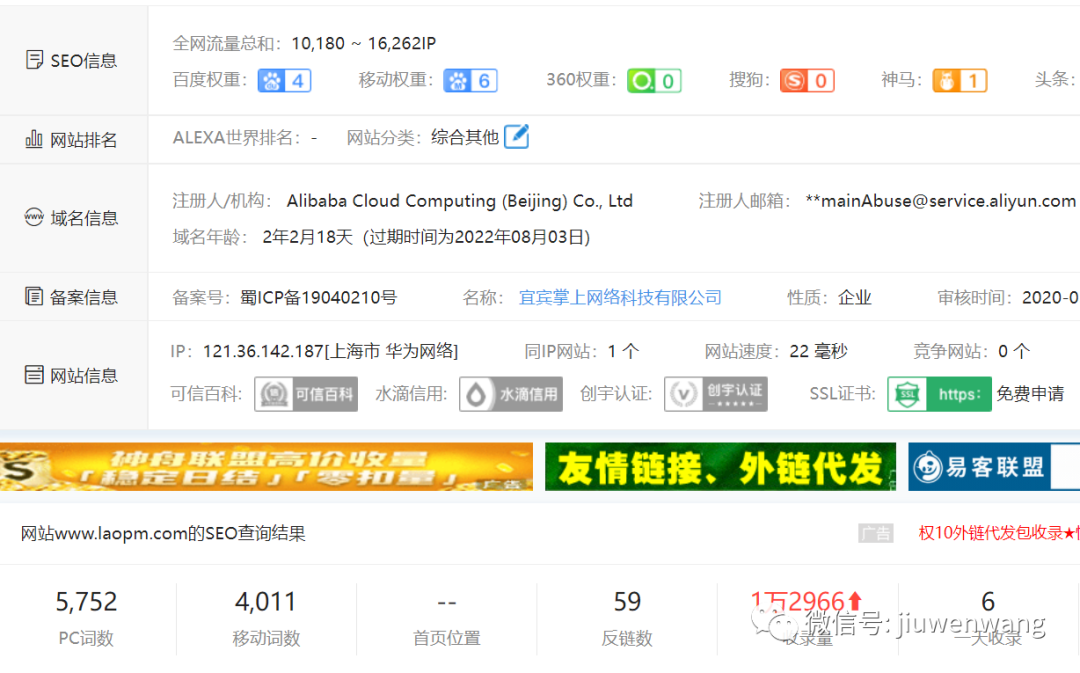This screenshot has height=673, width=1080.
Task: Open the Baidu weight badge showing 4
Action: pyautogui.click(x=284, y=81)
